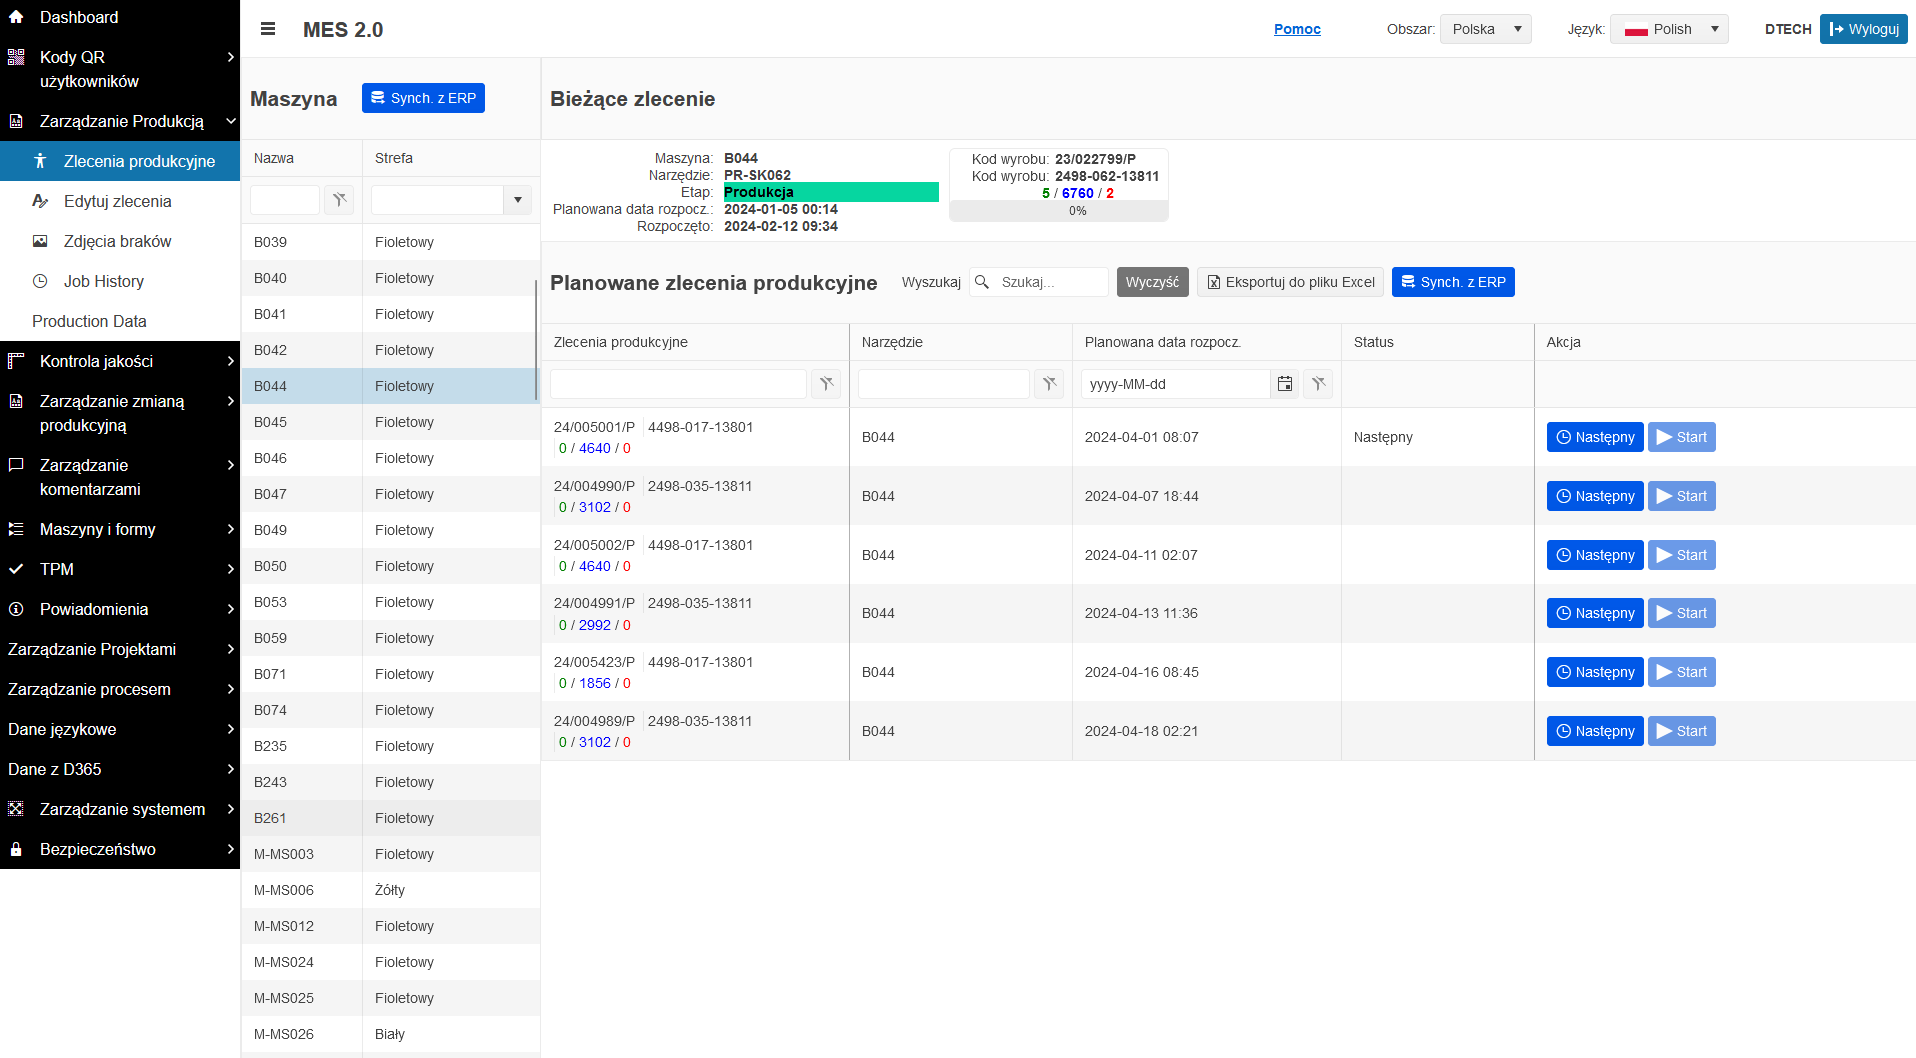1916x1058 pixels.
Task: Clear the Nazwa column filter icon
Action: [340, 200]
